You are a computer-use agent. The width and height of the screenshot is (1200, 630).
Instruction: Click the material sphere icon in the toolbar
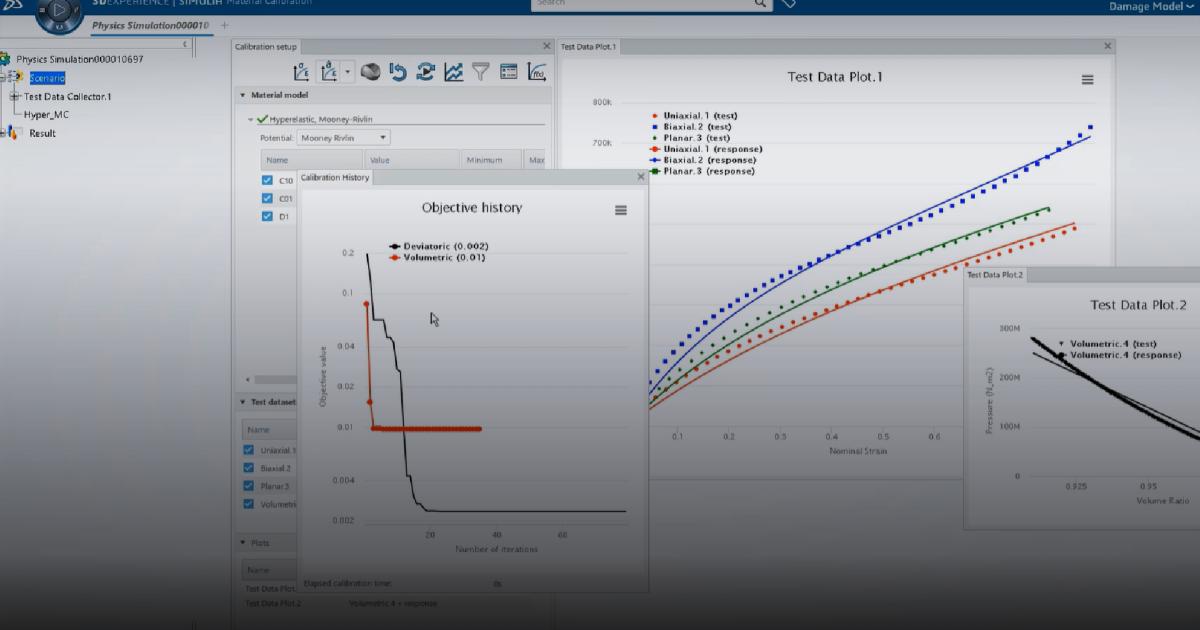(x=370, y=71)
